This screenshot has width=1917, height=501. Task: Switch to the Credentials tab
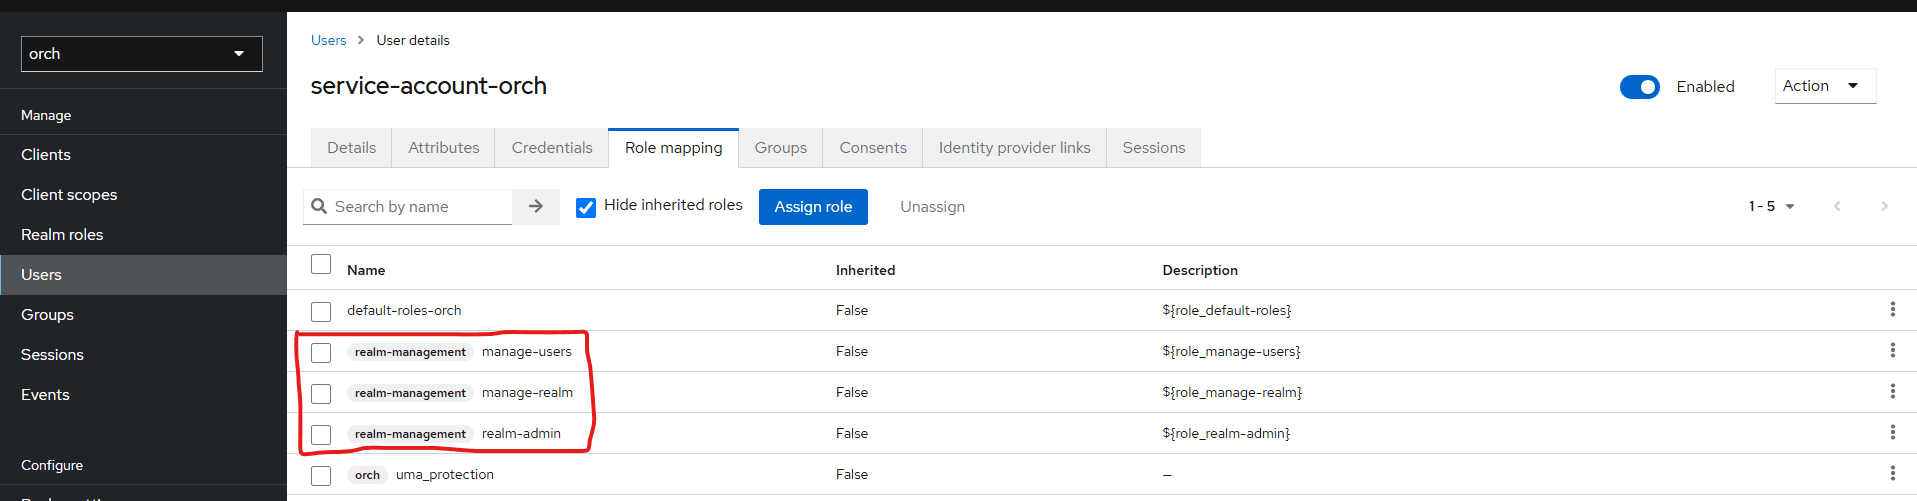click(x=552, y=148)
